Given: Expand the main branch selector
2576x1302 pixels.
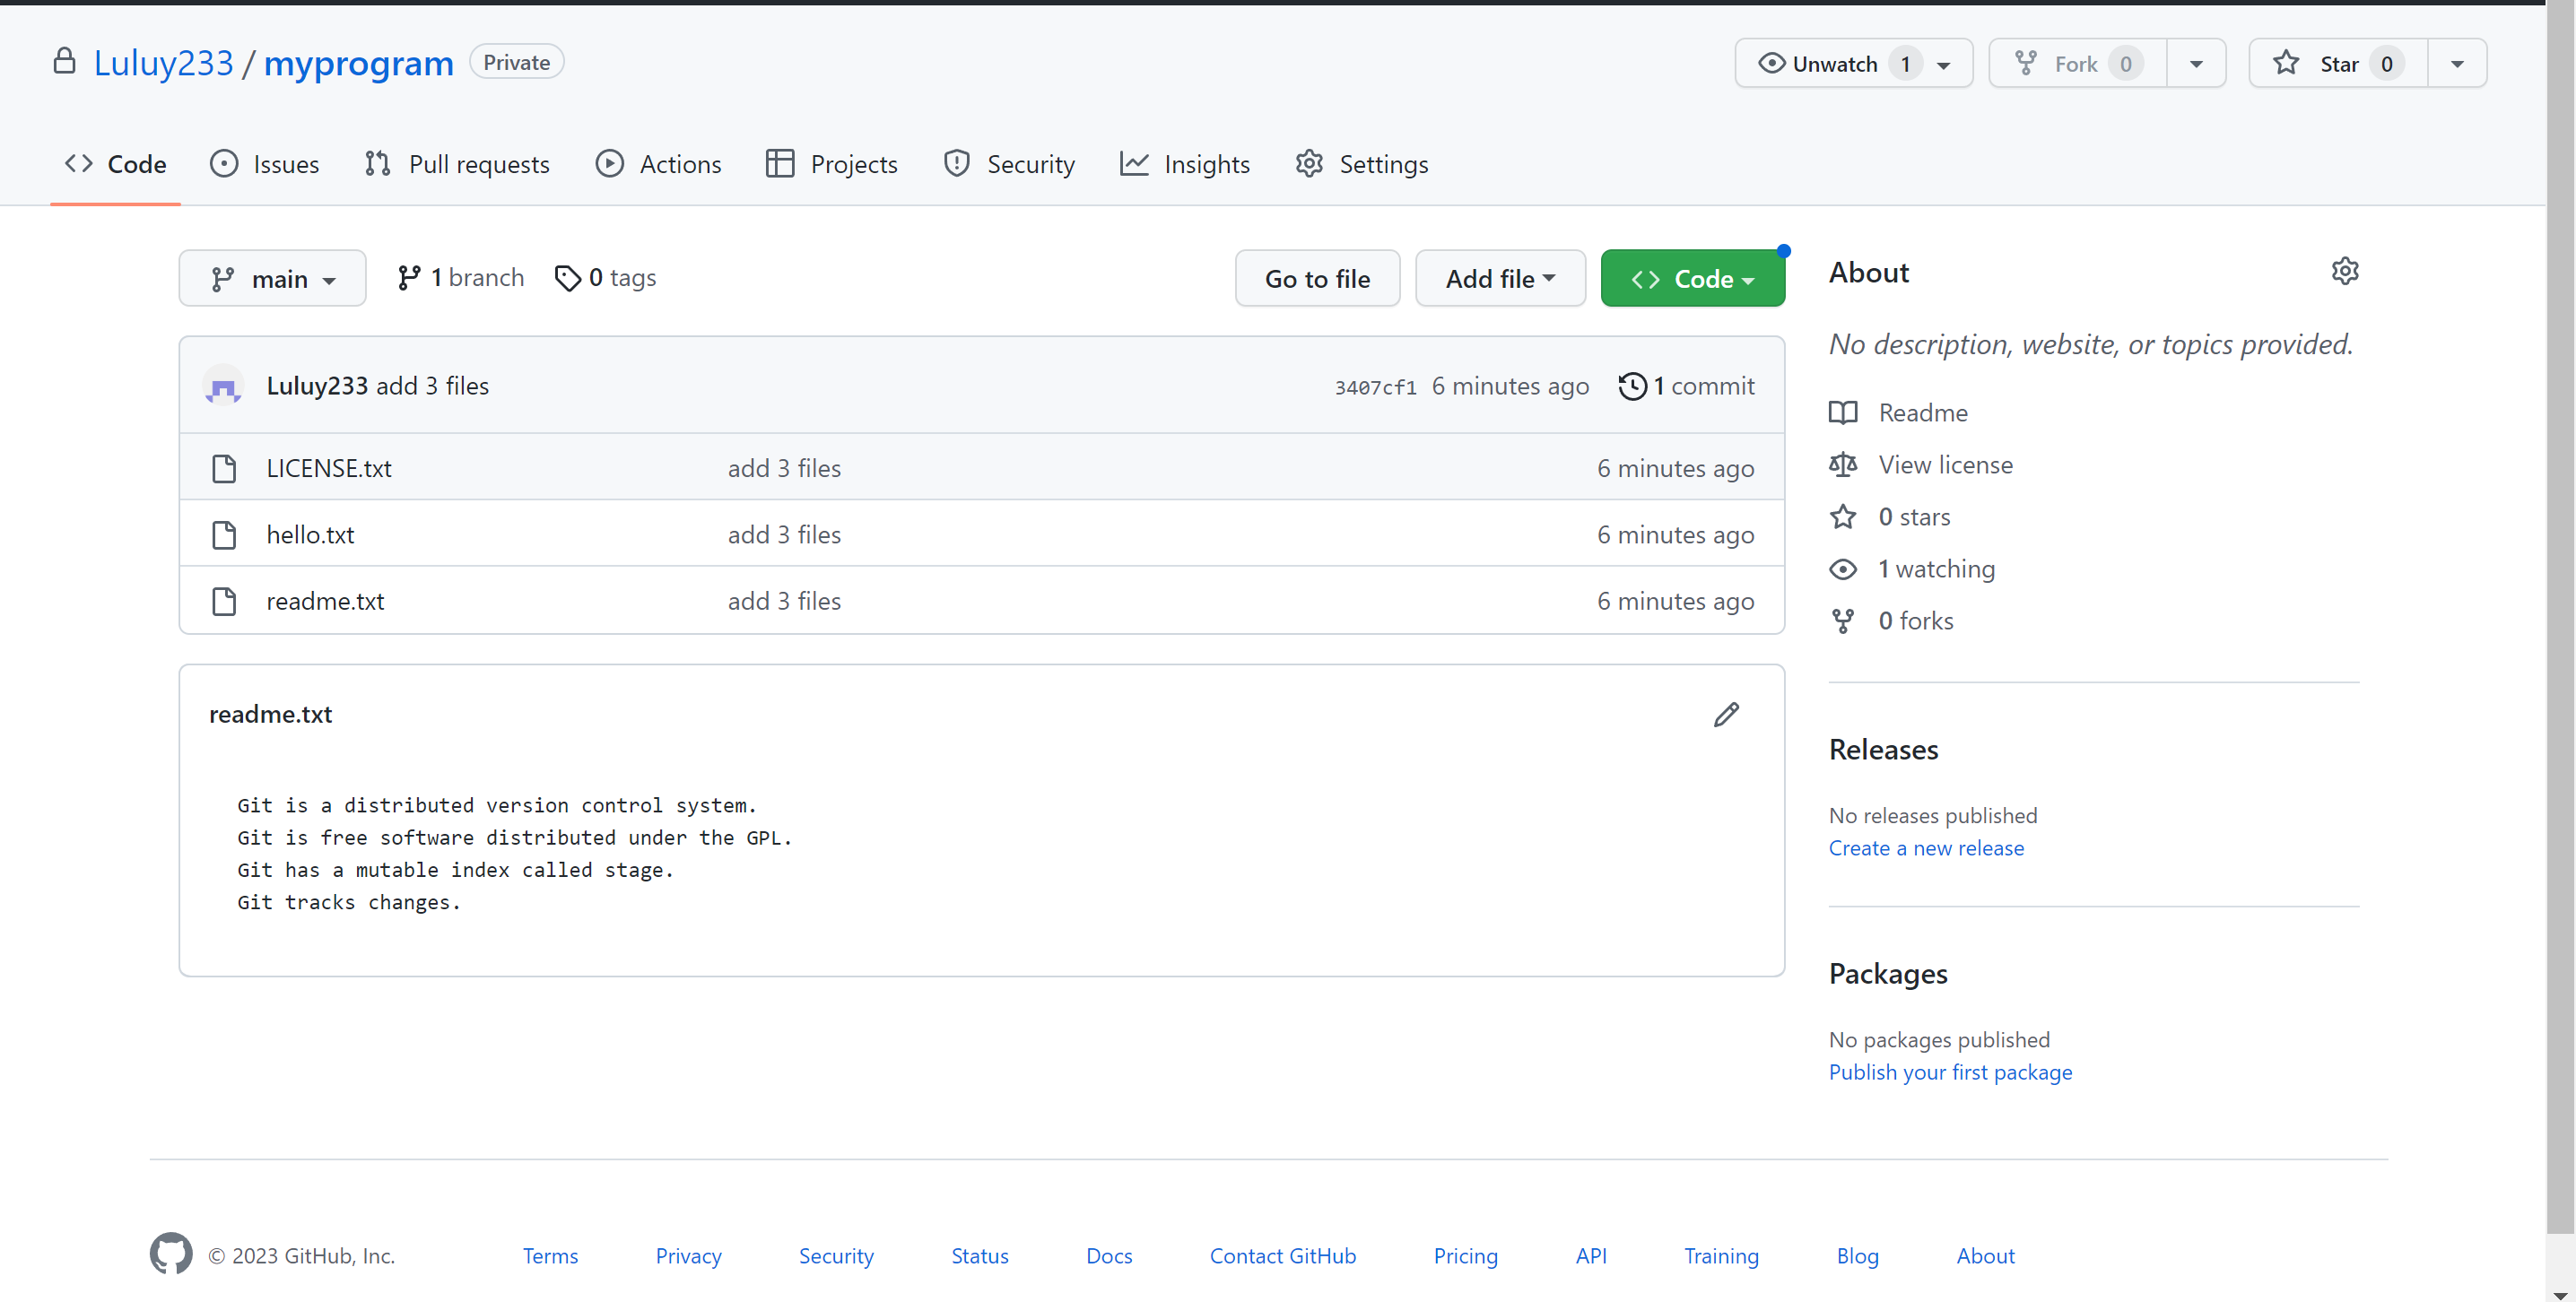Looking at the screenshot, I should click(272, 278).
